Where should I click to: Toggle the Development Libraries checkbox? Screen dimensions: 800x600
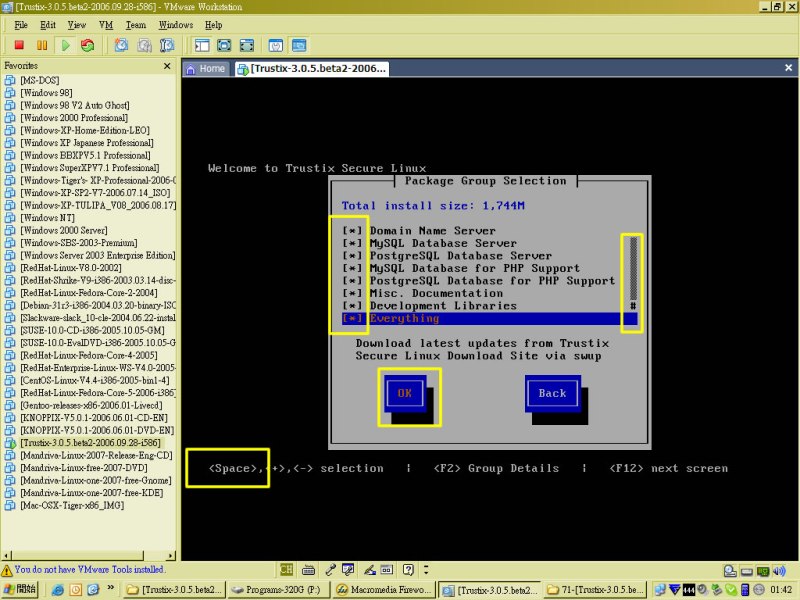pyautogui.click(x=352, y=306)
